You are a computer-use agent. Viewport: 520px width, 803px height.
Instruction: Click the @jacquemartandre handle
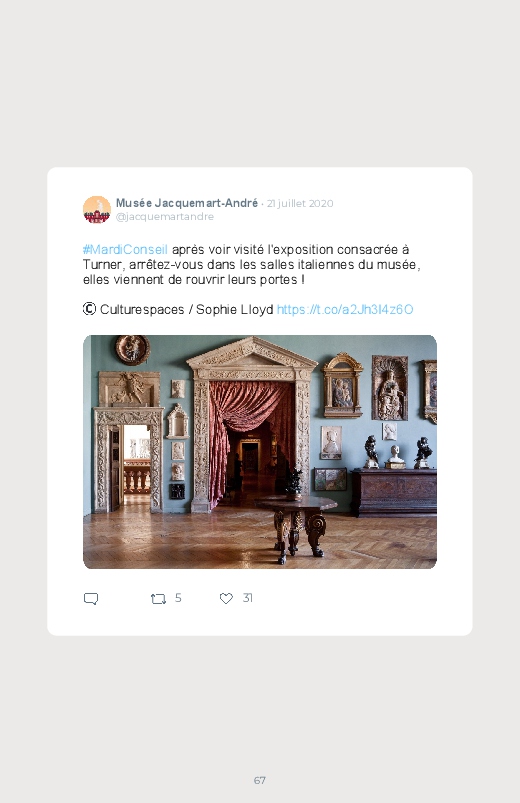point(164,217)
